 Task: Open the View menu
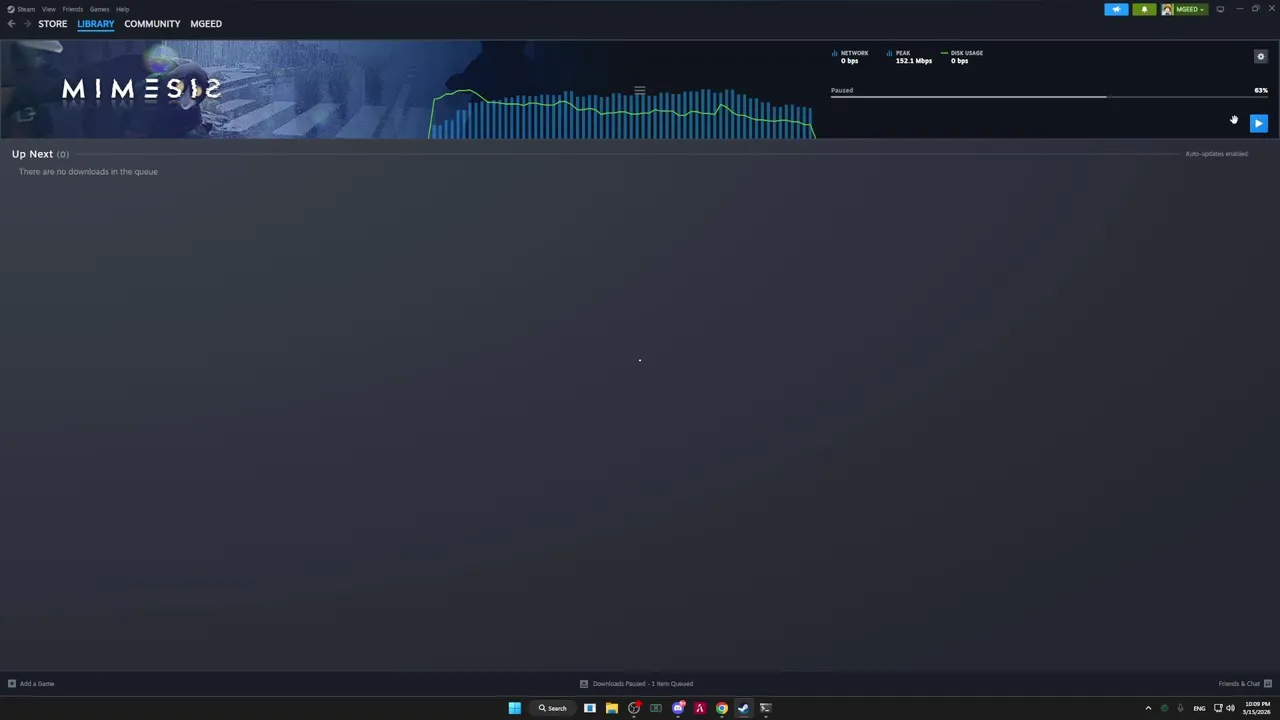48,9
